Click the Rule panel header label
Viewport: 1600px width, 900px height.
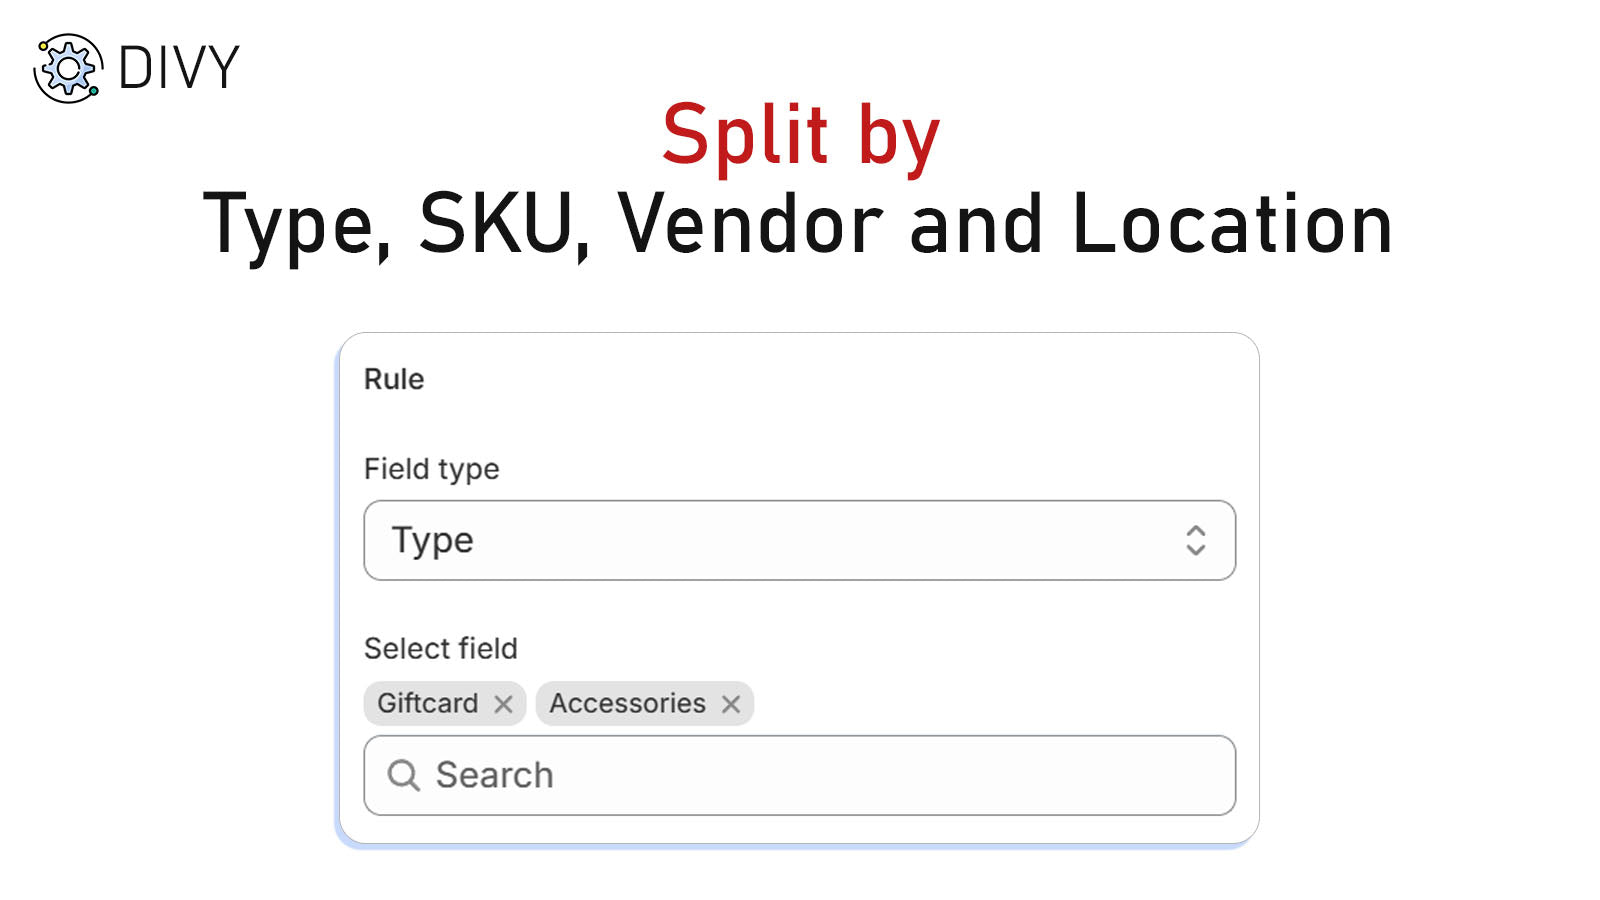point(394,379)
